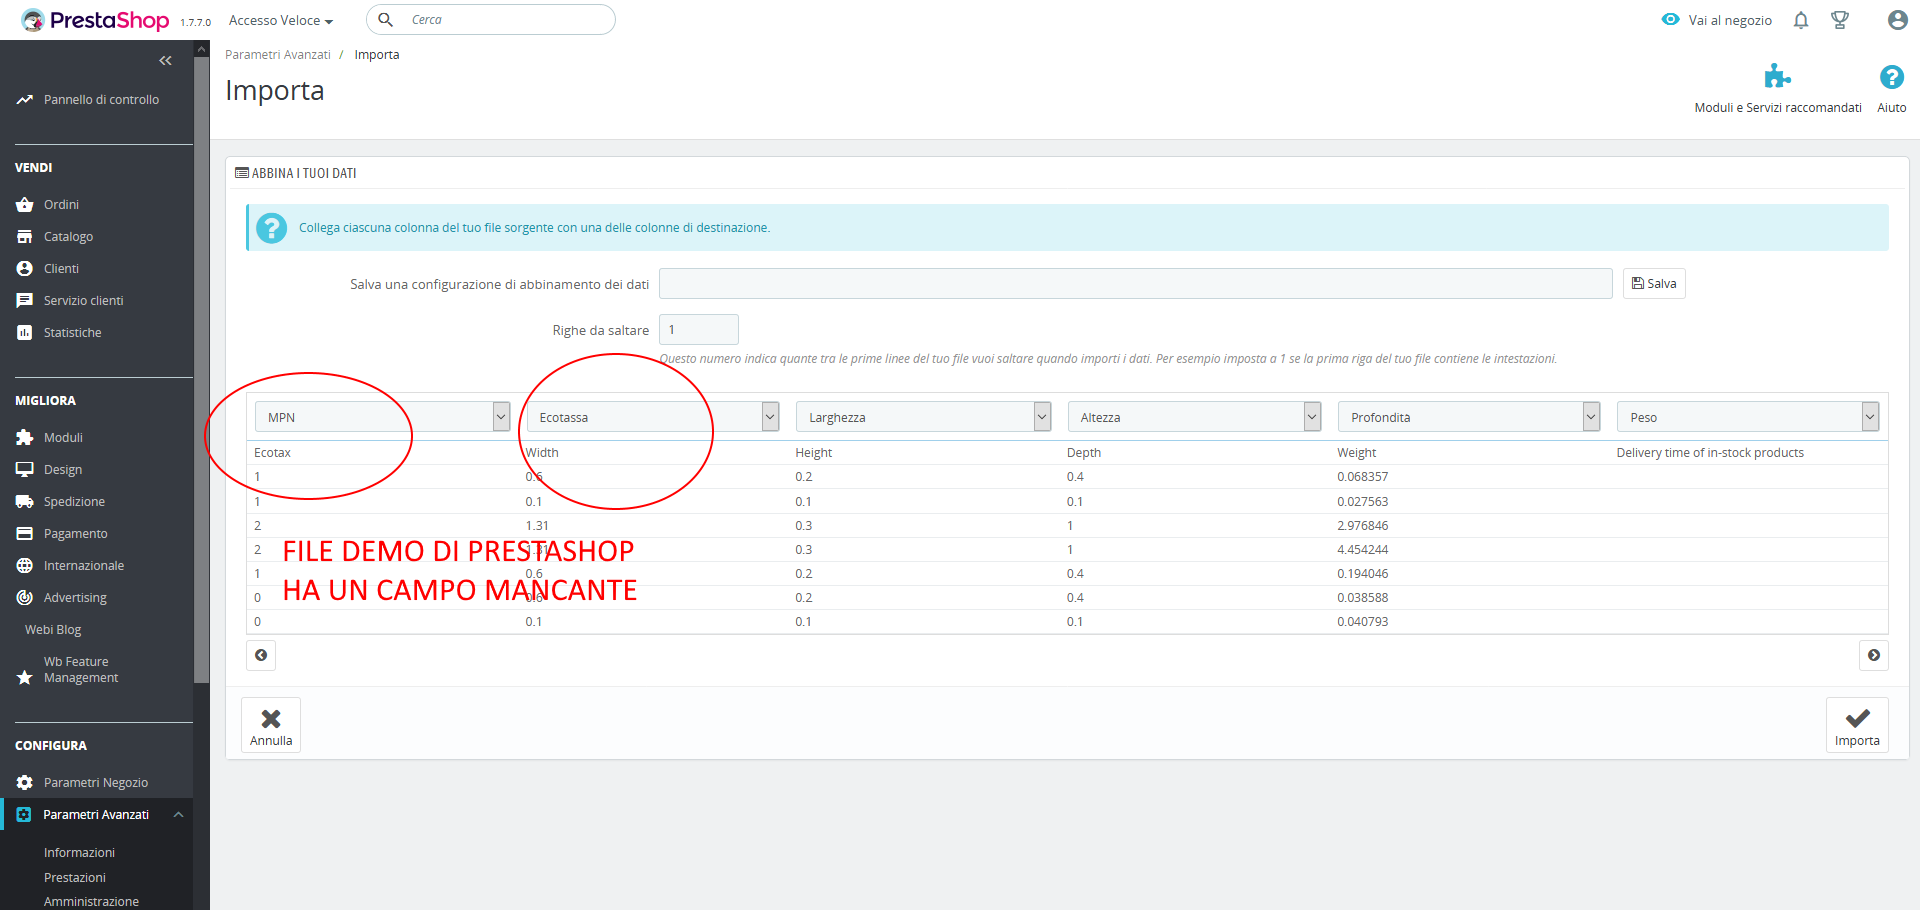Screen dimensions: 1920x910
Task: Click the Wb Feature Management star icon
Action: (x=25, y=678)
